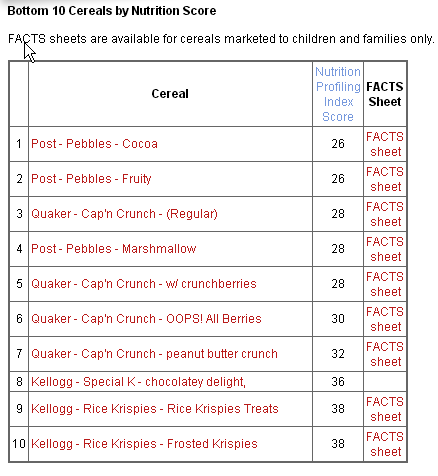Open Cap'n Crunch OOPS! All Berries link
The width and height of the screenshot is (438, 476).
tap(146, 319)
